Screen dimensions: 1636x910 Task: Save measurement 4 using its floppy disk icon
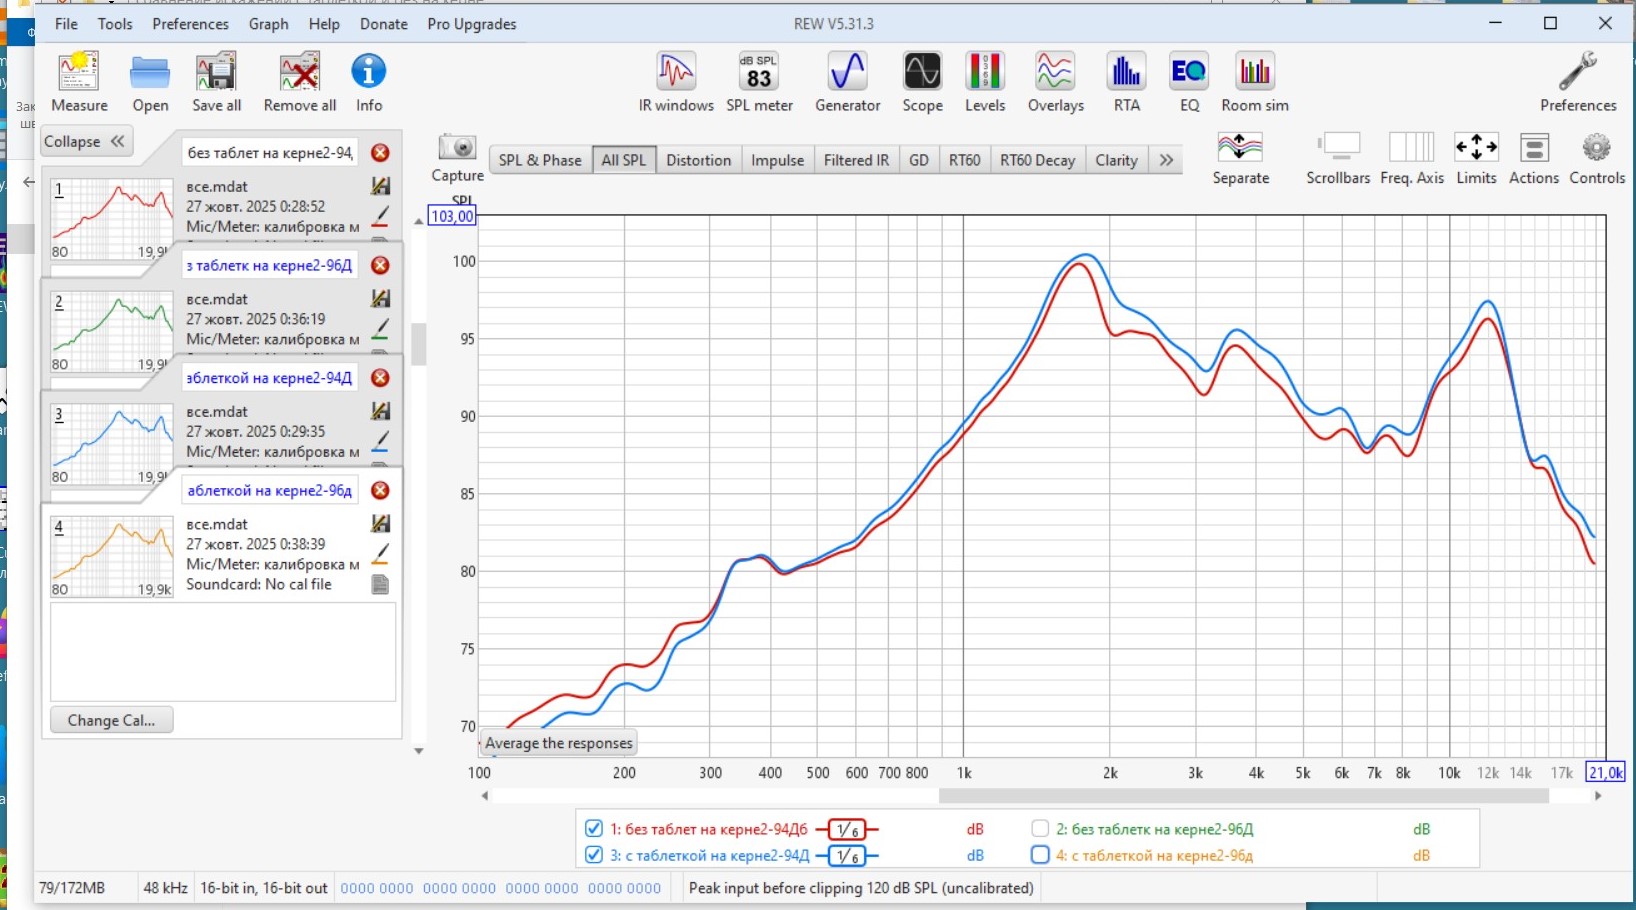380,524
